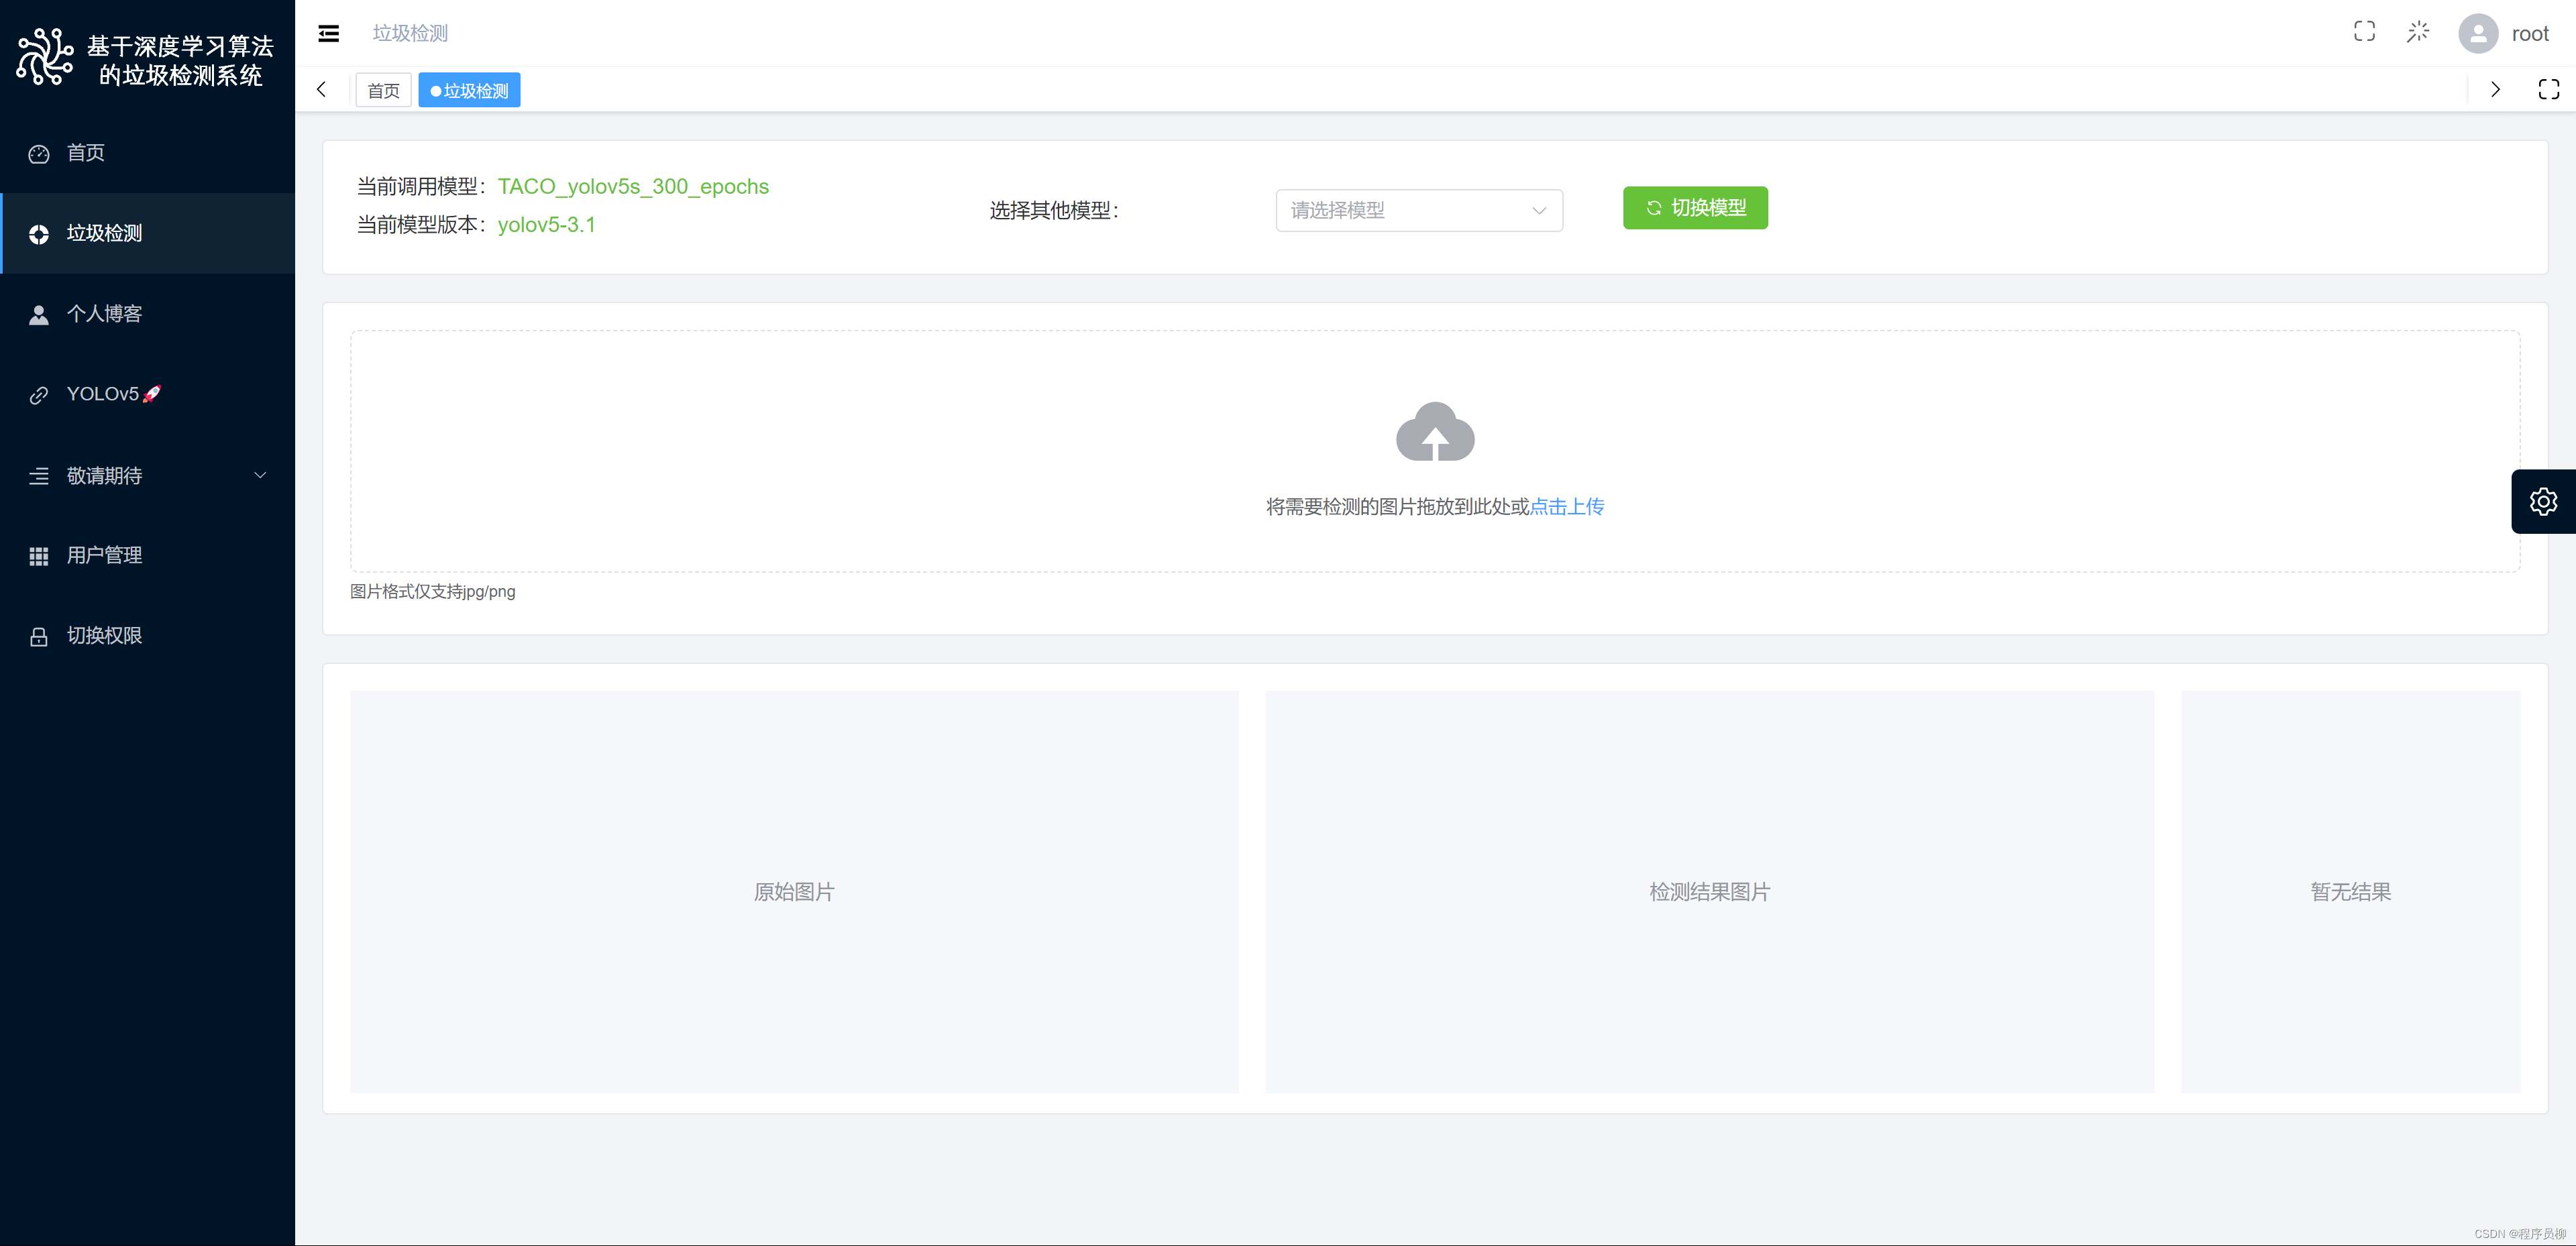Viewport: 2576px width, 1246px height.
Task: Click the dashboard icon beside 首页
Action: pyautogui.click(x=39, y=154)
